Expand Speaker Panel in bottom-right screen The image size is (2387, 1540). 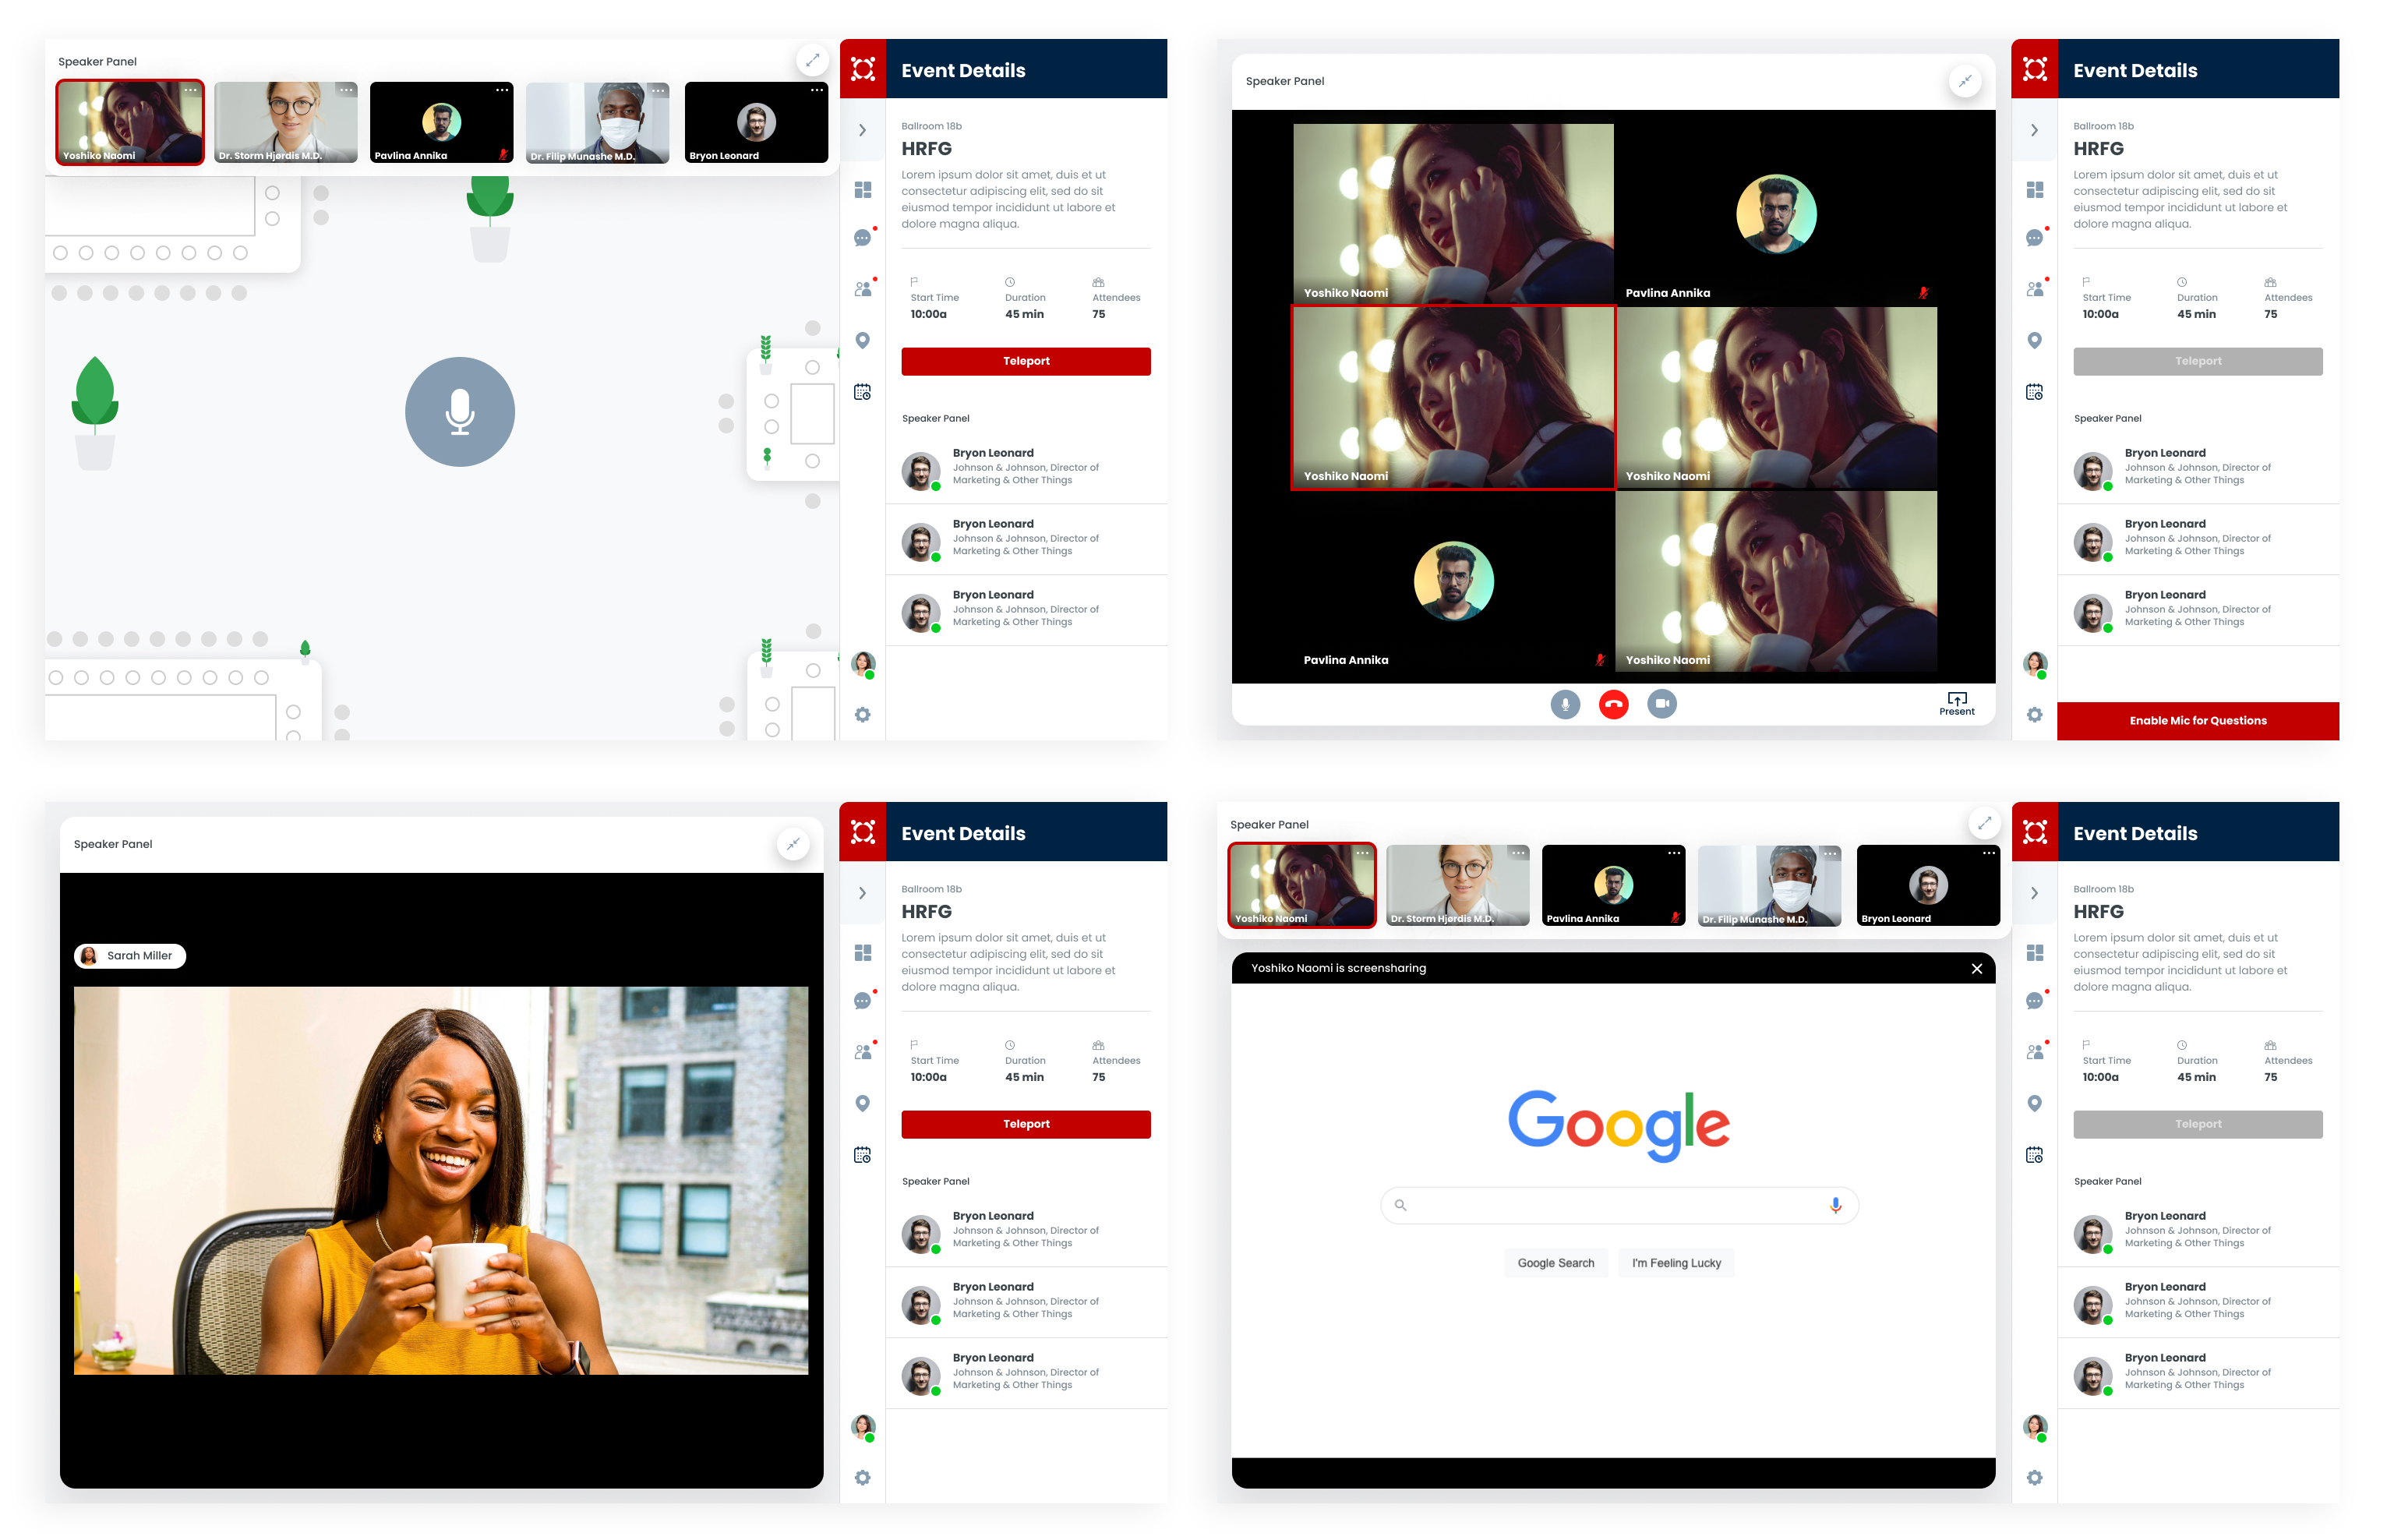click(x=1985, y=823)
